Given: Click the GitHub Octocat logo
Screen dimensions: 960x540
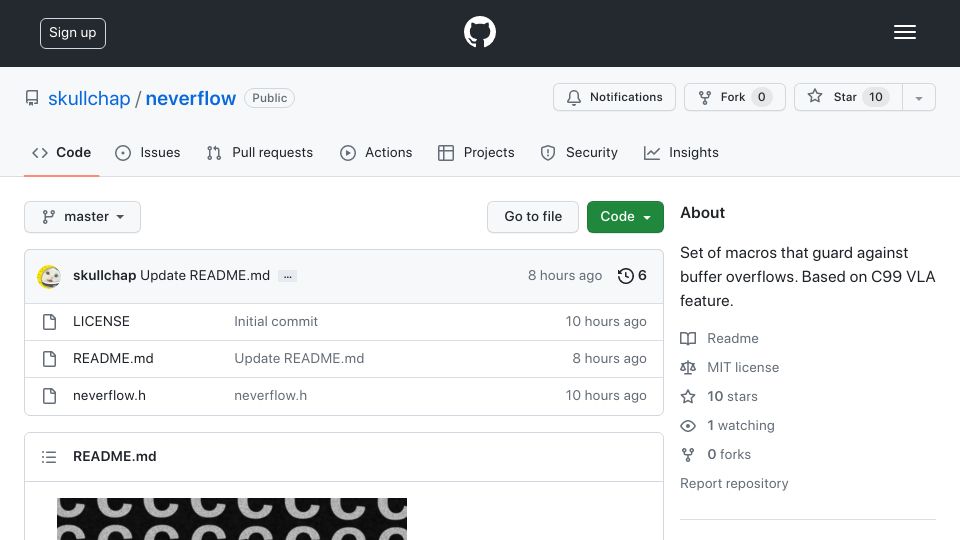Looking at the screenshot, I should pyautogui.click(x=479, y=32).
